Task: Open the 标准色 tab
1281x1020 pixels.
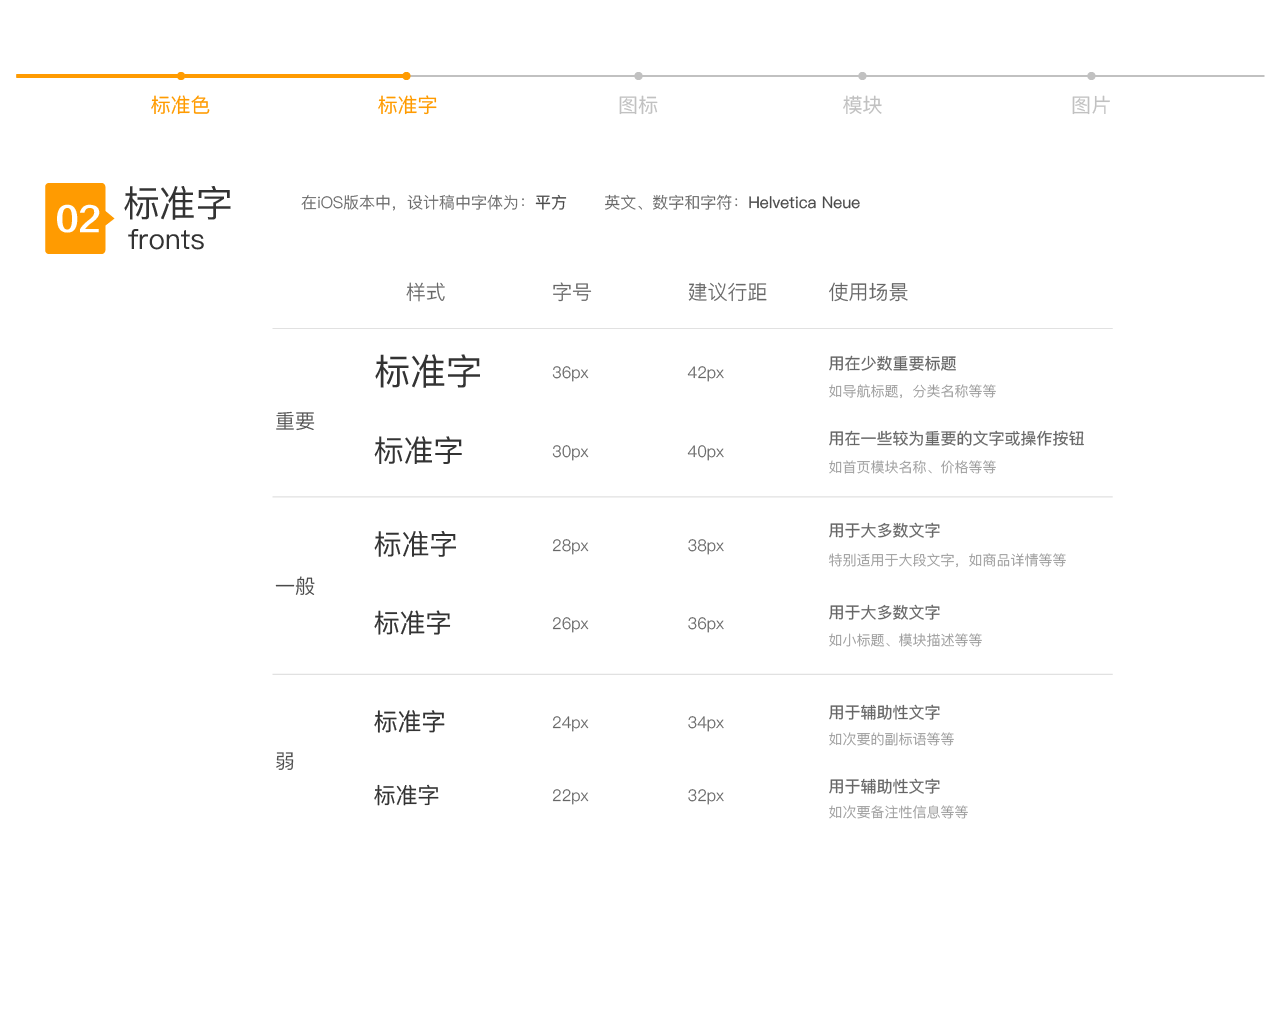Action: (x=180, y=105)
